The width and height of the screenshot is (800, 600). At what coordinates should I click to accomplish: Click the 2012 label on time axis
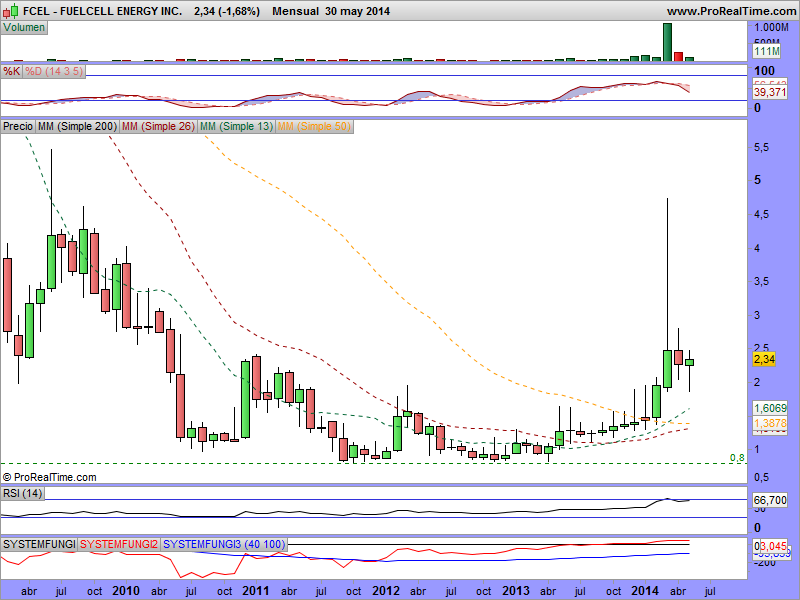point(386,591)
